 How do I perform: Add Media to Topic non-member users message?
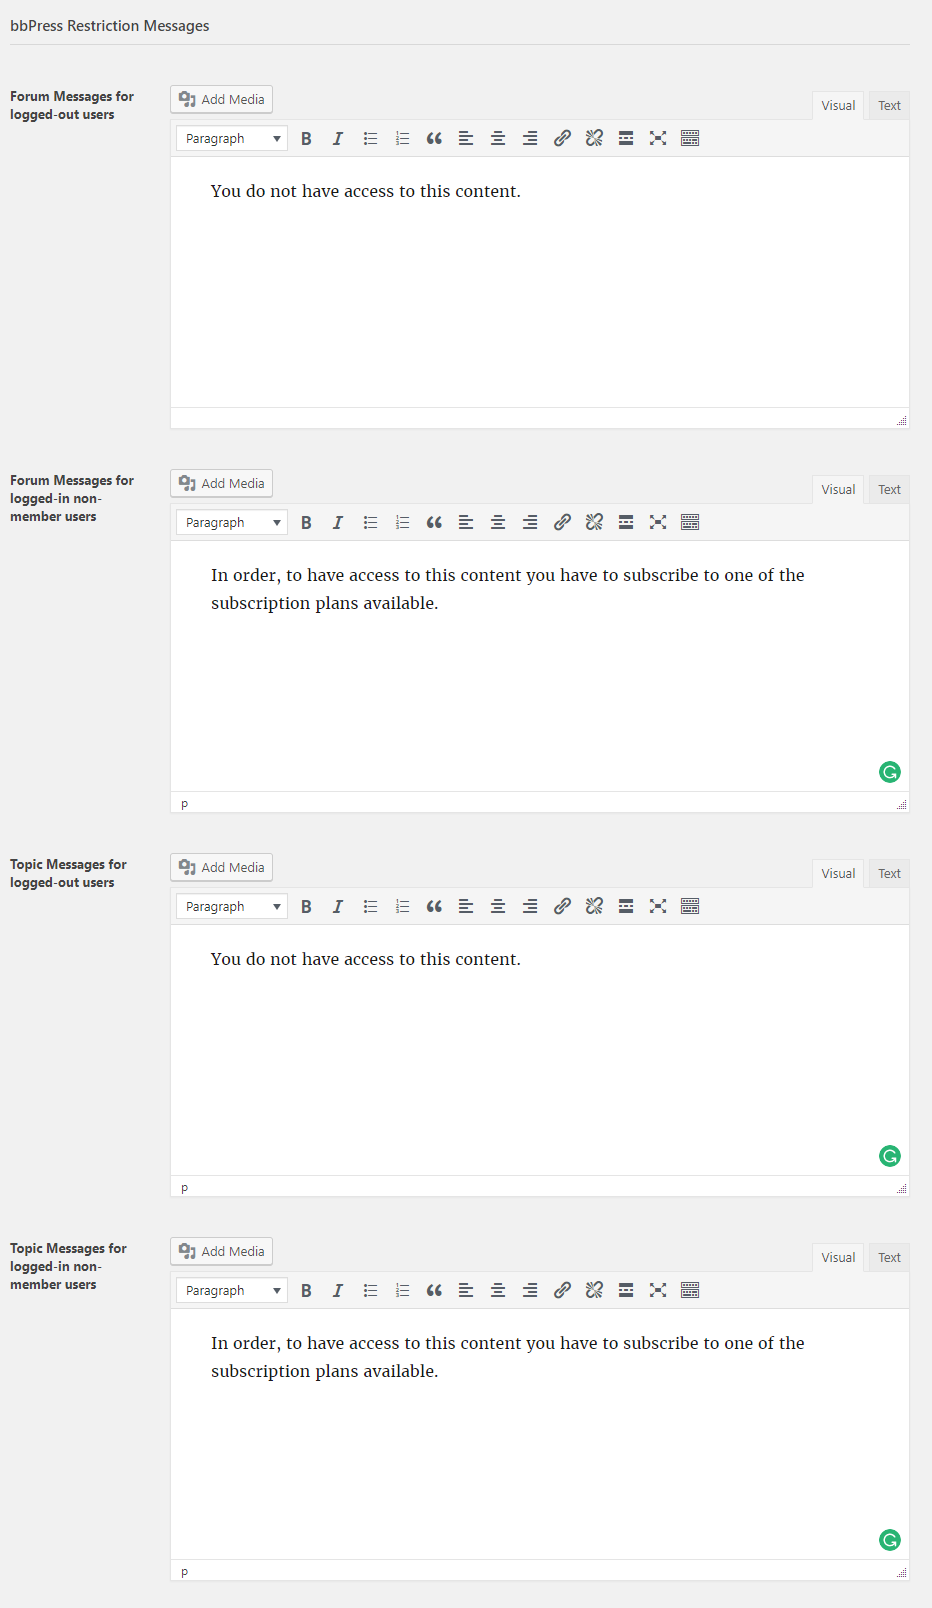pos(221,1252)
